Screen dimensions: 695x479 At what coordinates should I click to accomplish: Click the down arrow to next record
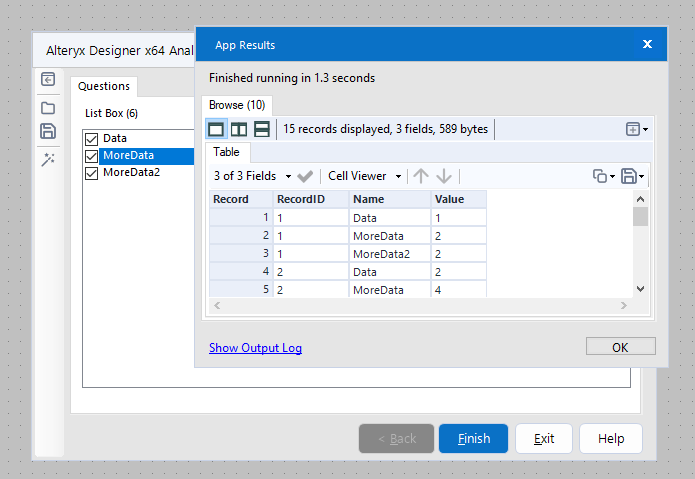coord(444,176)
